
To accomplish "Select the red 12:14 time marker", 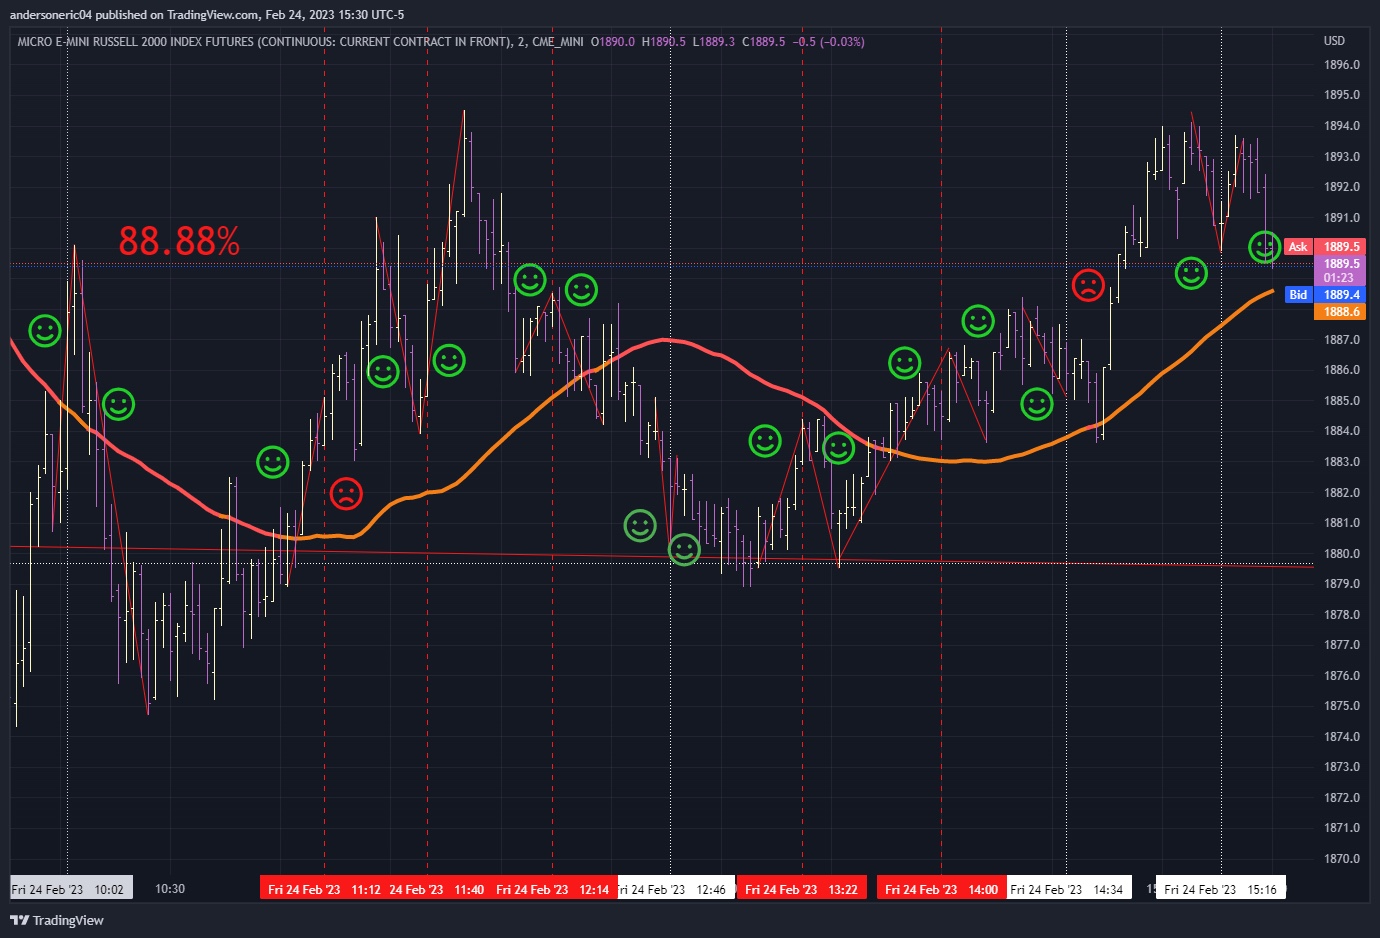I will point(552,889).
